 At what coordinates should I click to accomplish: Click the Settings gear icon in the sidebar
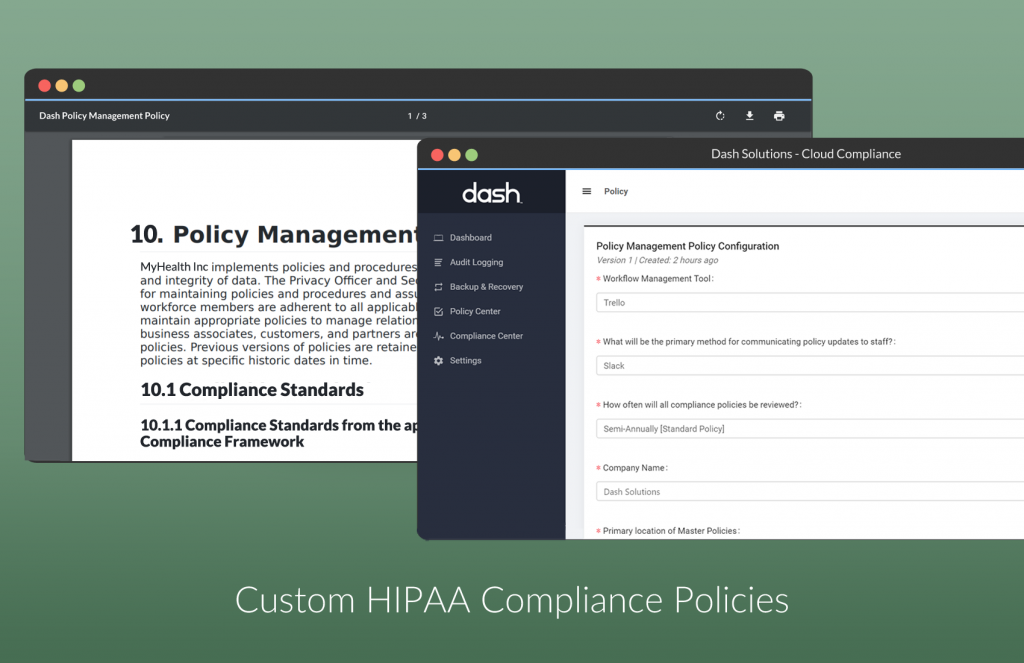(438, 361)
